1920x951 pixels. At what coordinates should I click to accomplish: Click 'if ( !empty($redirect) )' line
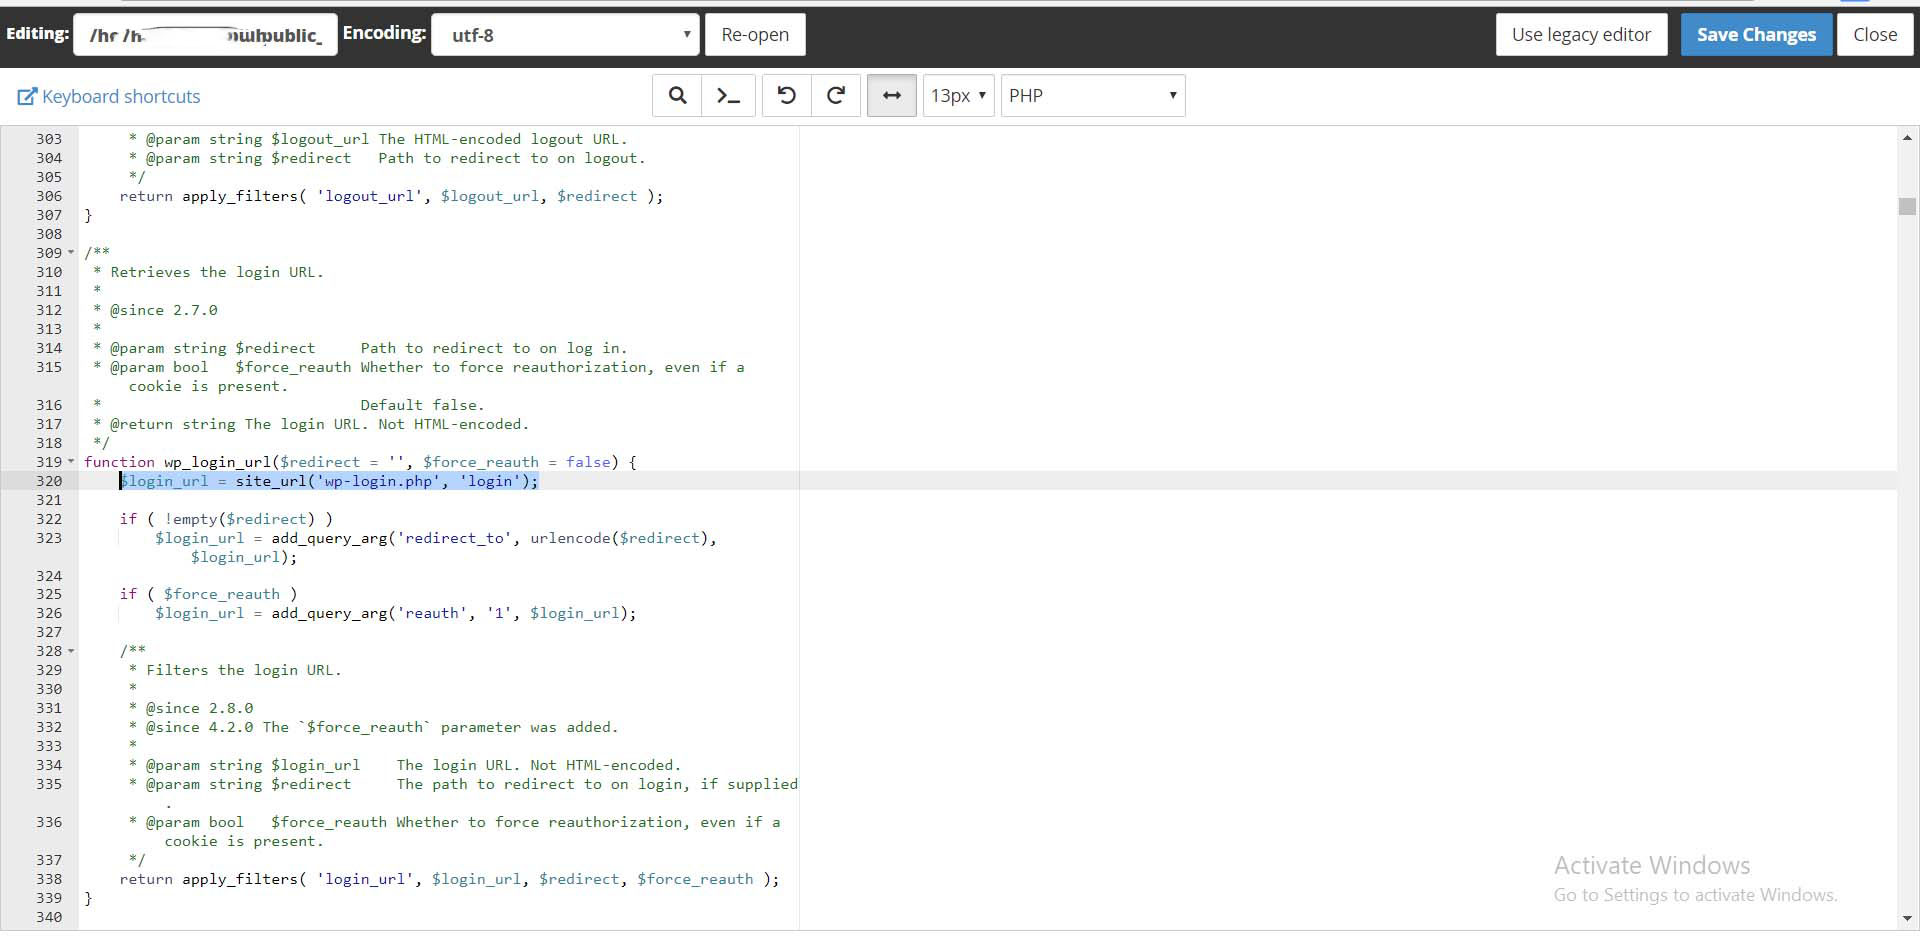[226, 519]
